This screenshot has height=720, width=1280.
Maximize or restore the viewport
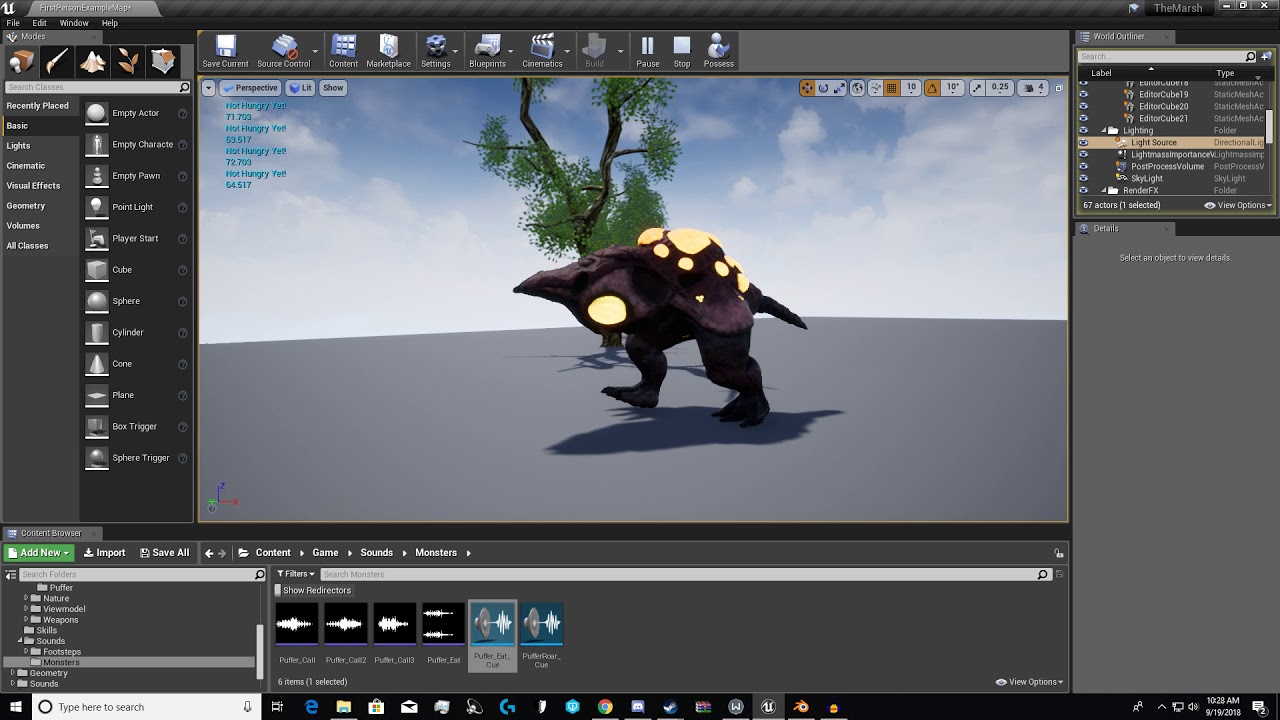click(1059, 88)
